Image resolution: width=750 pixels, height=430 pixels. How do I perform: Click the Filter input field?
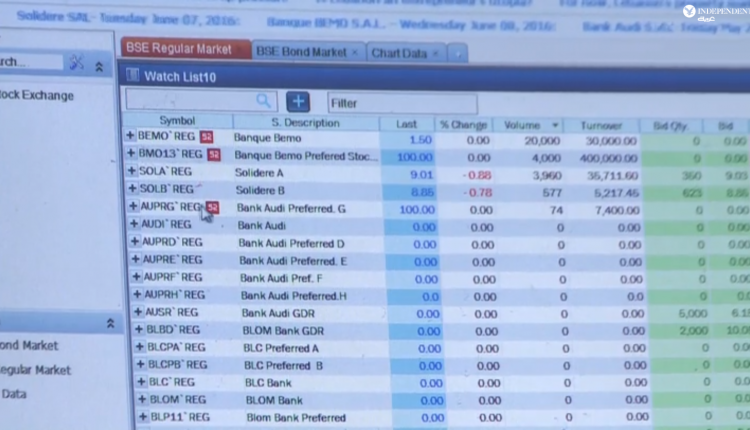pos(402,103)
